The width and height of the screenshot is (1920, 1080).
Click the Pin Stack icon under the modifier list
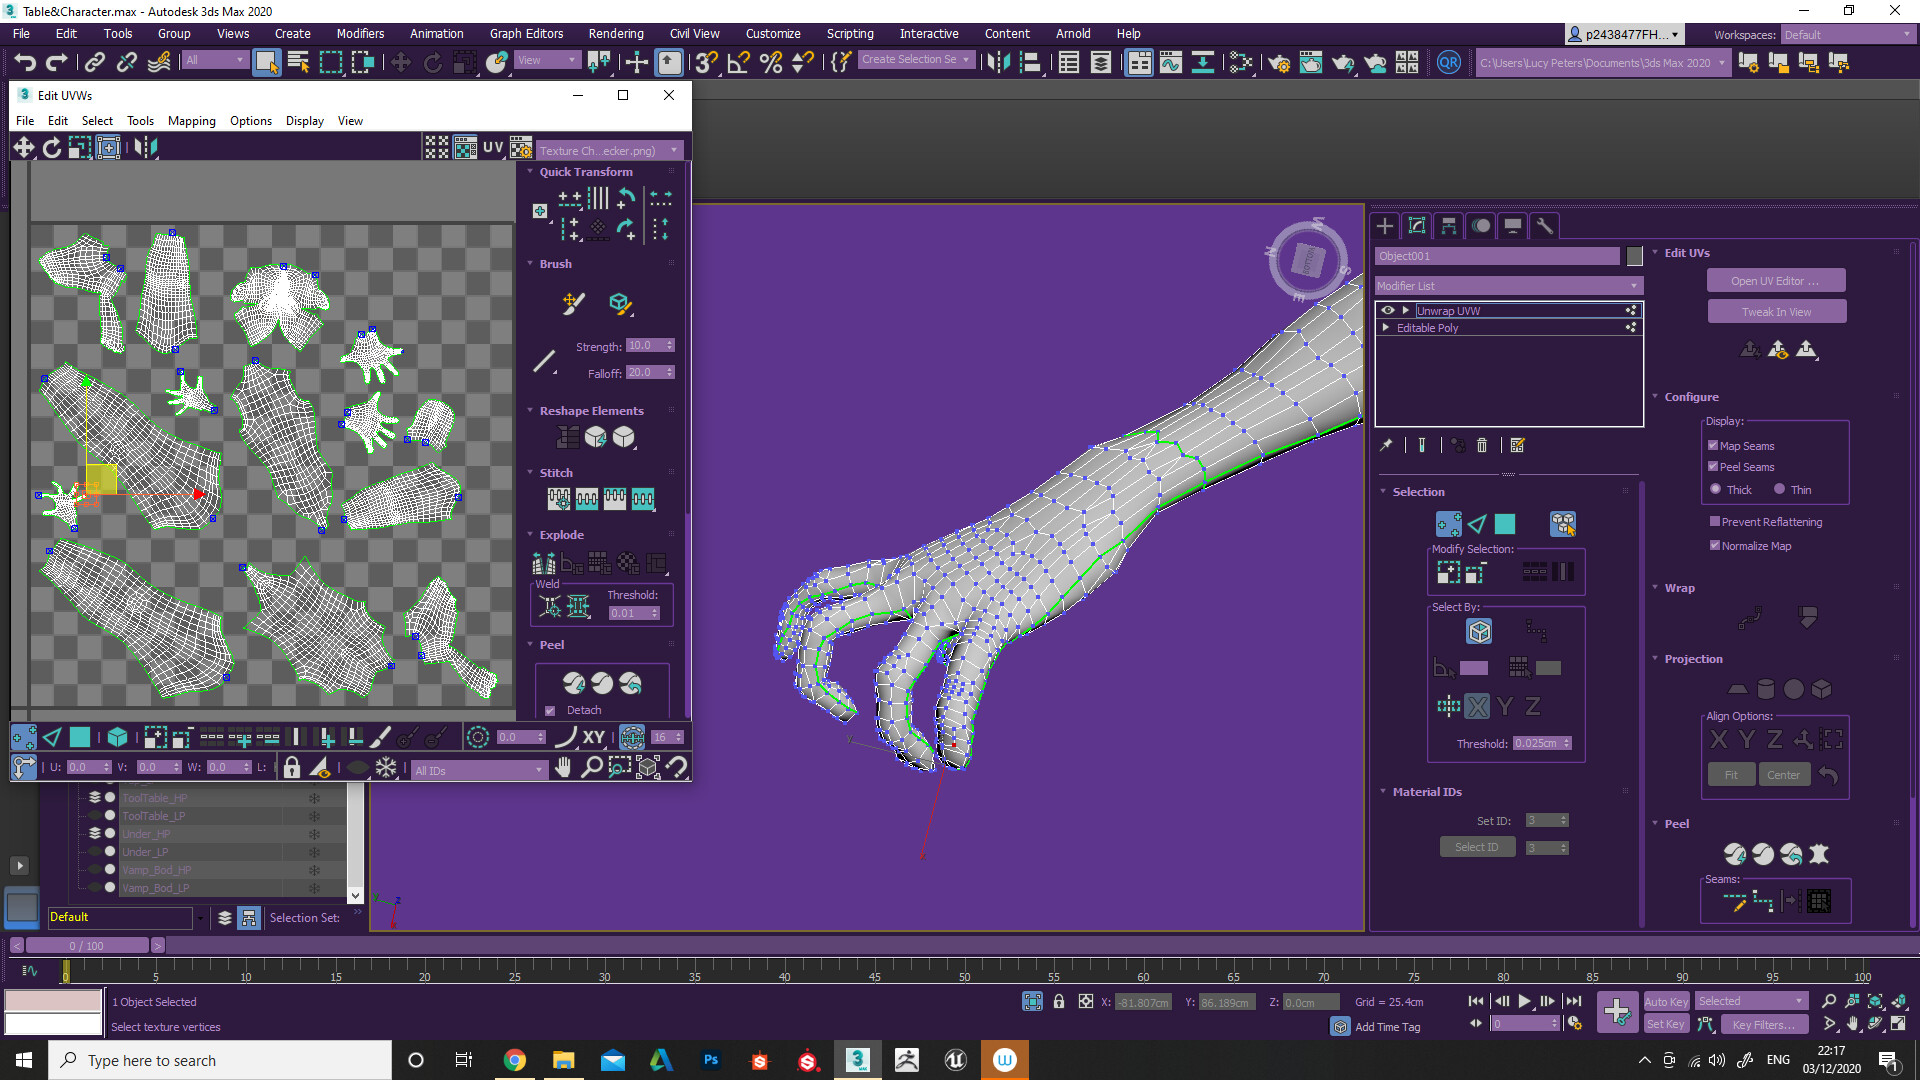(x=1387, y=445)
